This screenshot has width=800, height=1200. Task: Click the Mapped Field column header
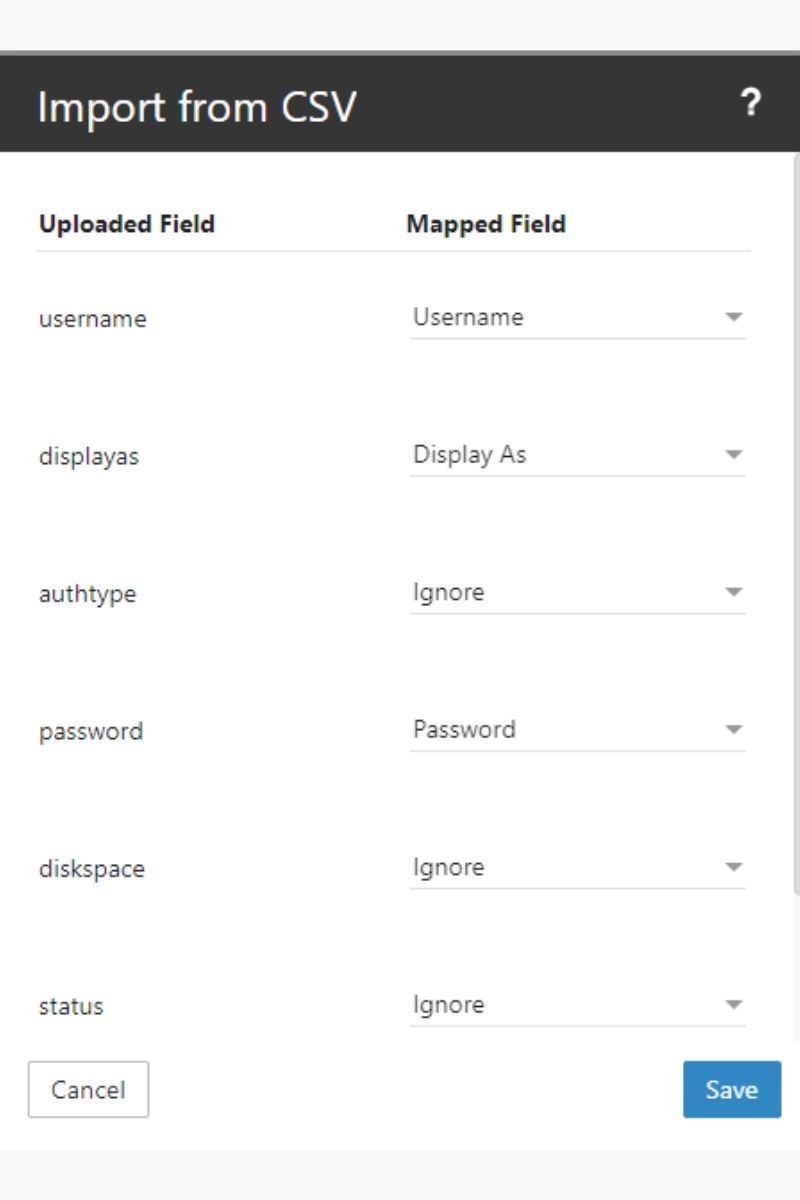tap(486, 224)
